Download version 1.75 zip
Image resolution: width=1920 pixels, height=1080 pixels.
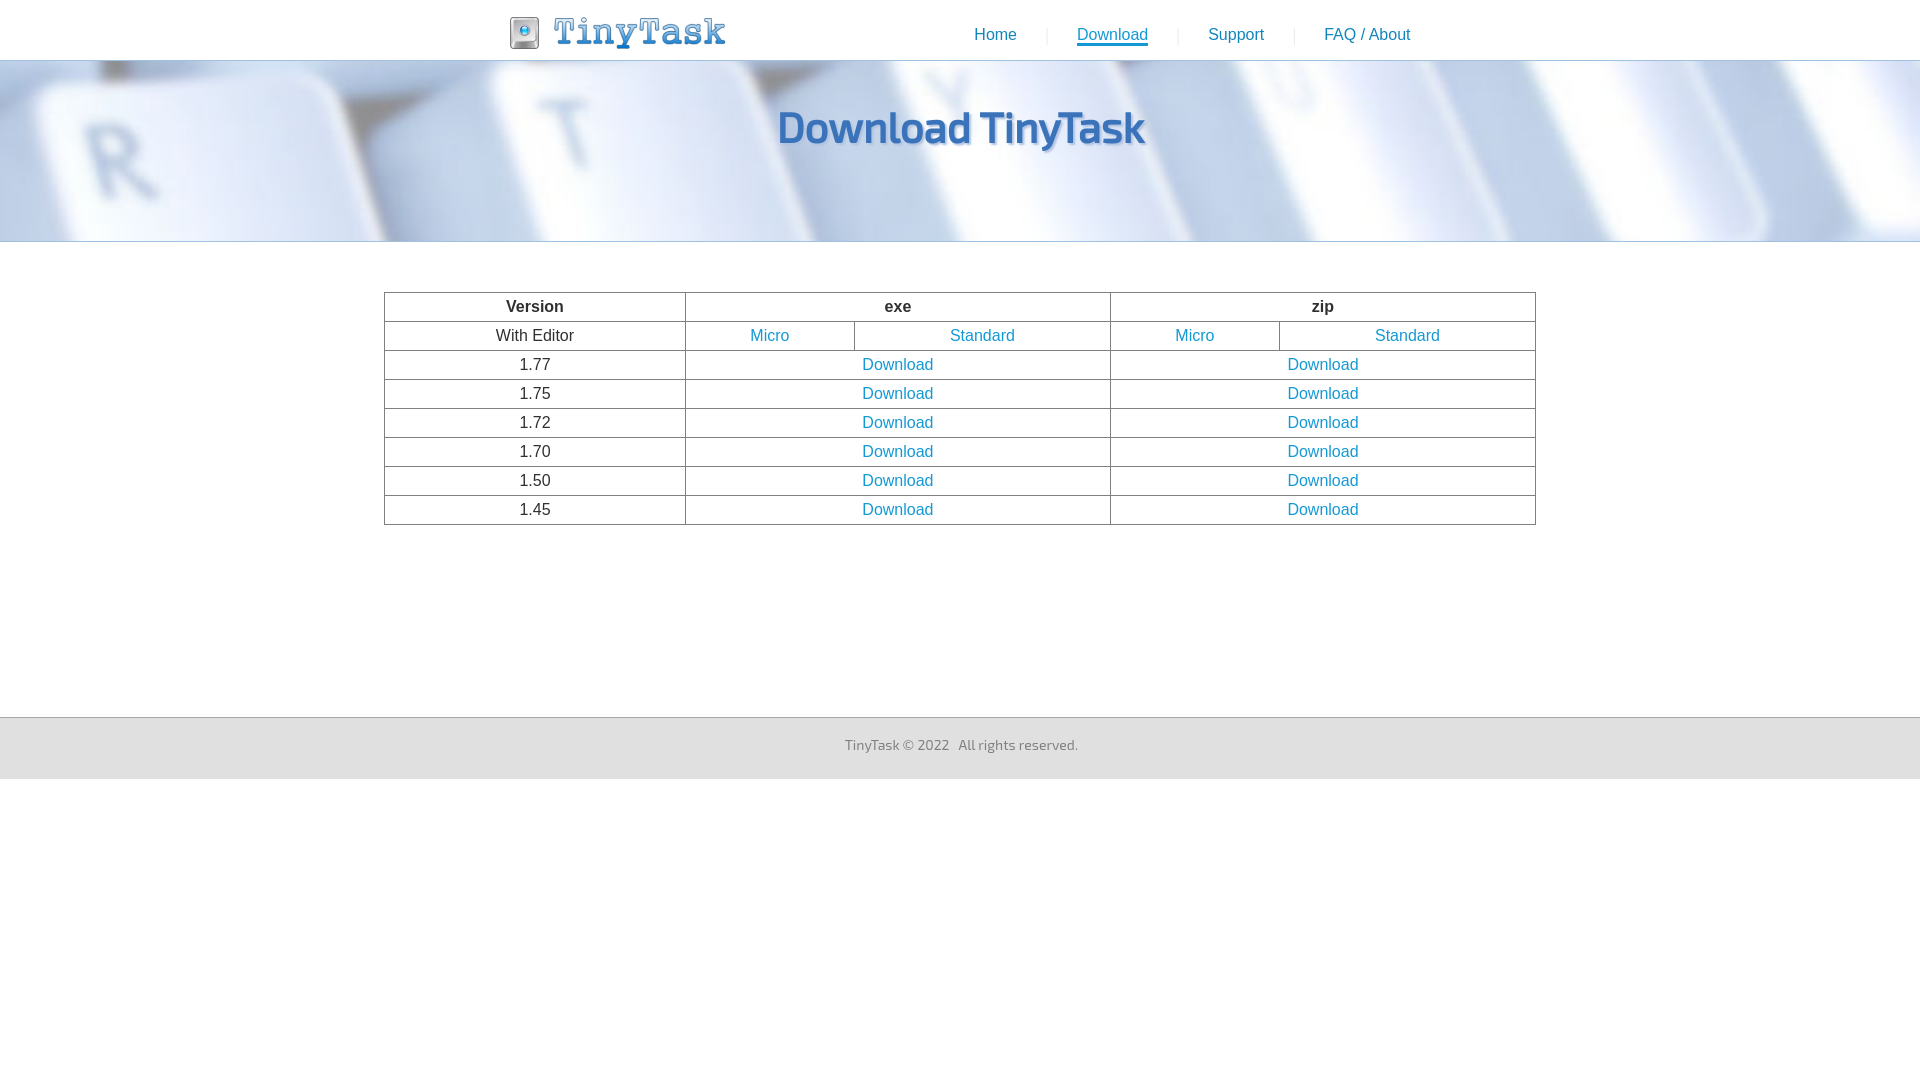(1323, 394)
